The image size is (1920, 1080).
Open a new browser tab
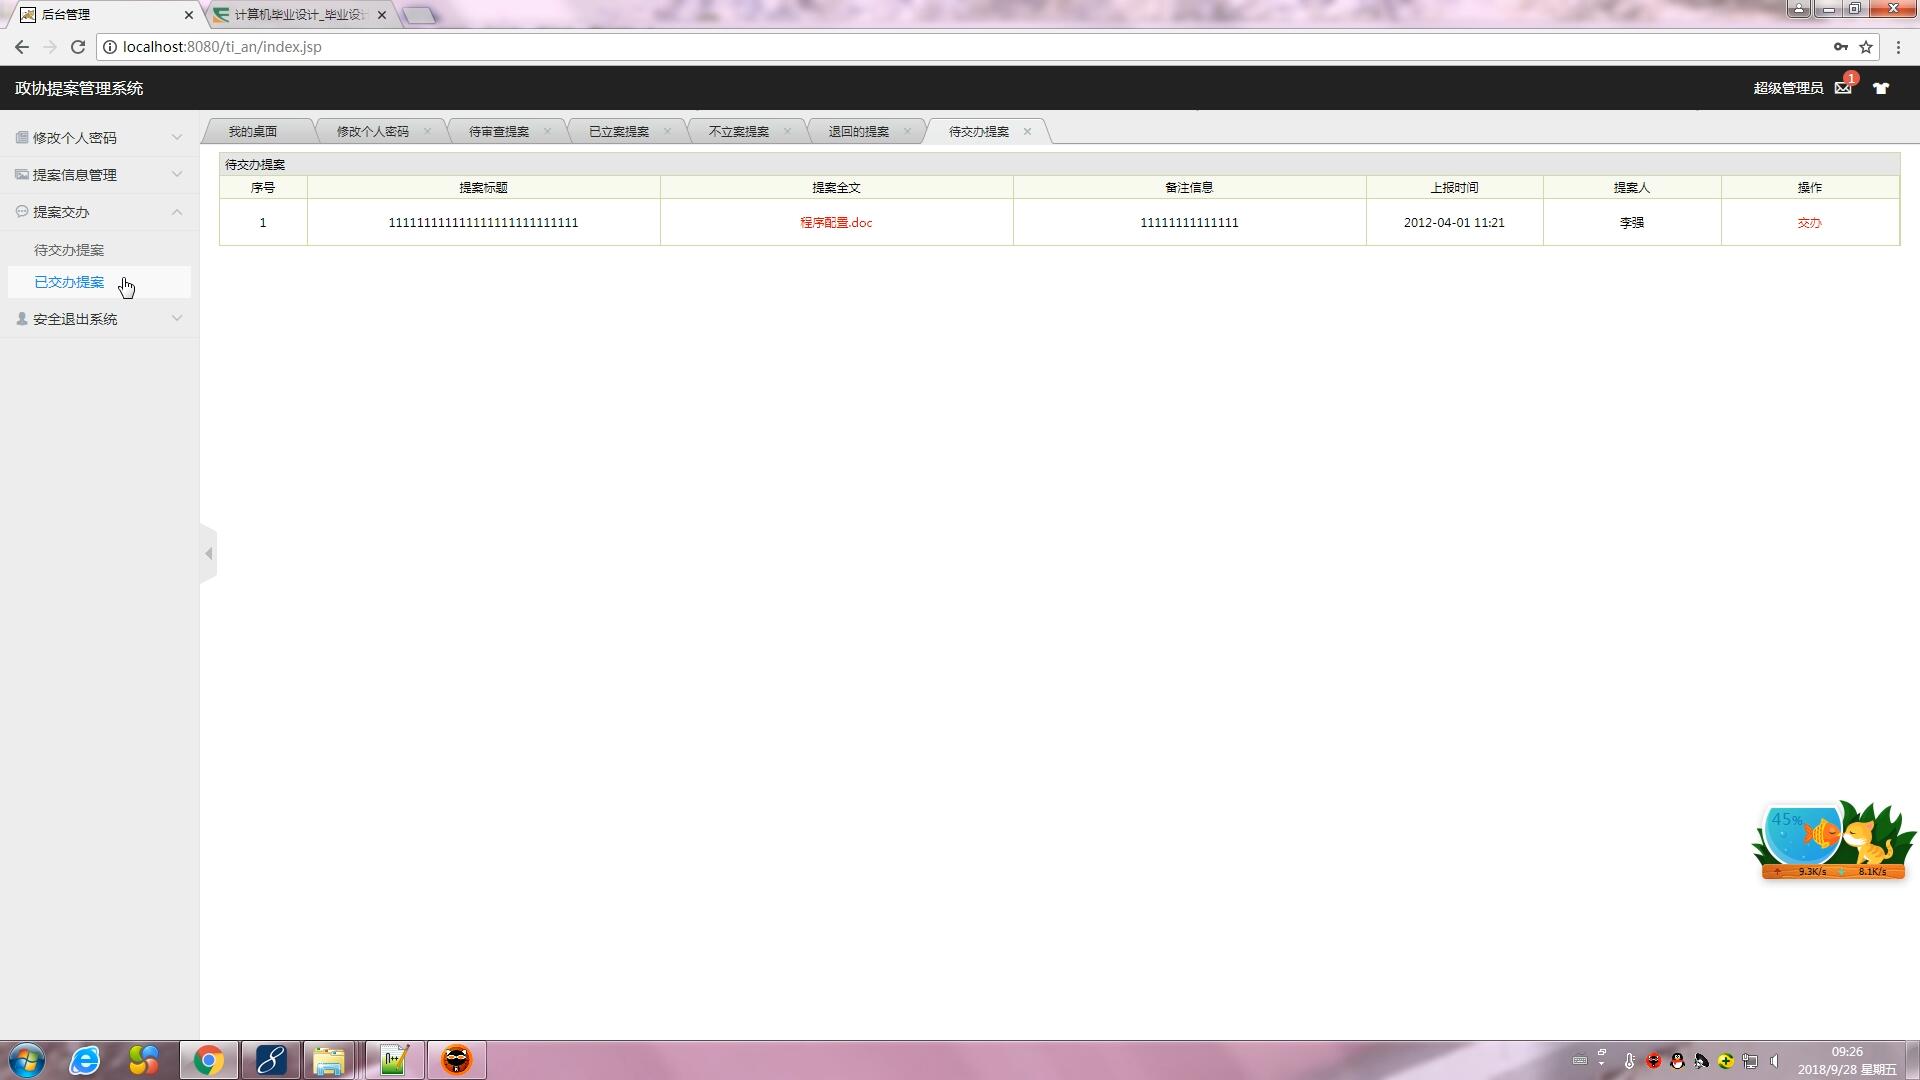point(420,15)
